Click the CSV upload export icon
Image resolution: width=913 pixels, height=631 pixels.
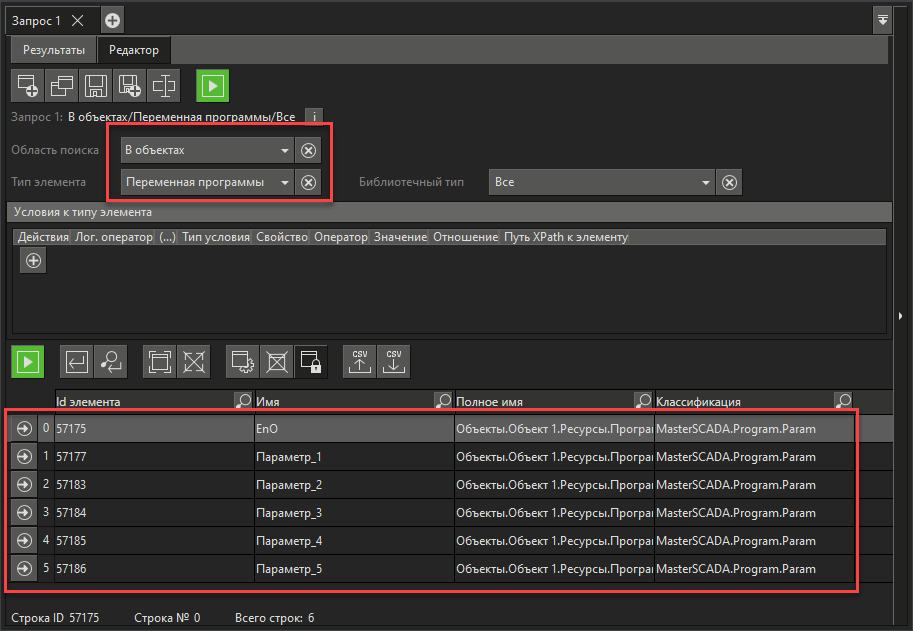[360, 361]
